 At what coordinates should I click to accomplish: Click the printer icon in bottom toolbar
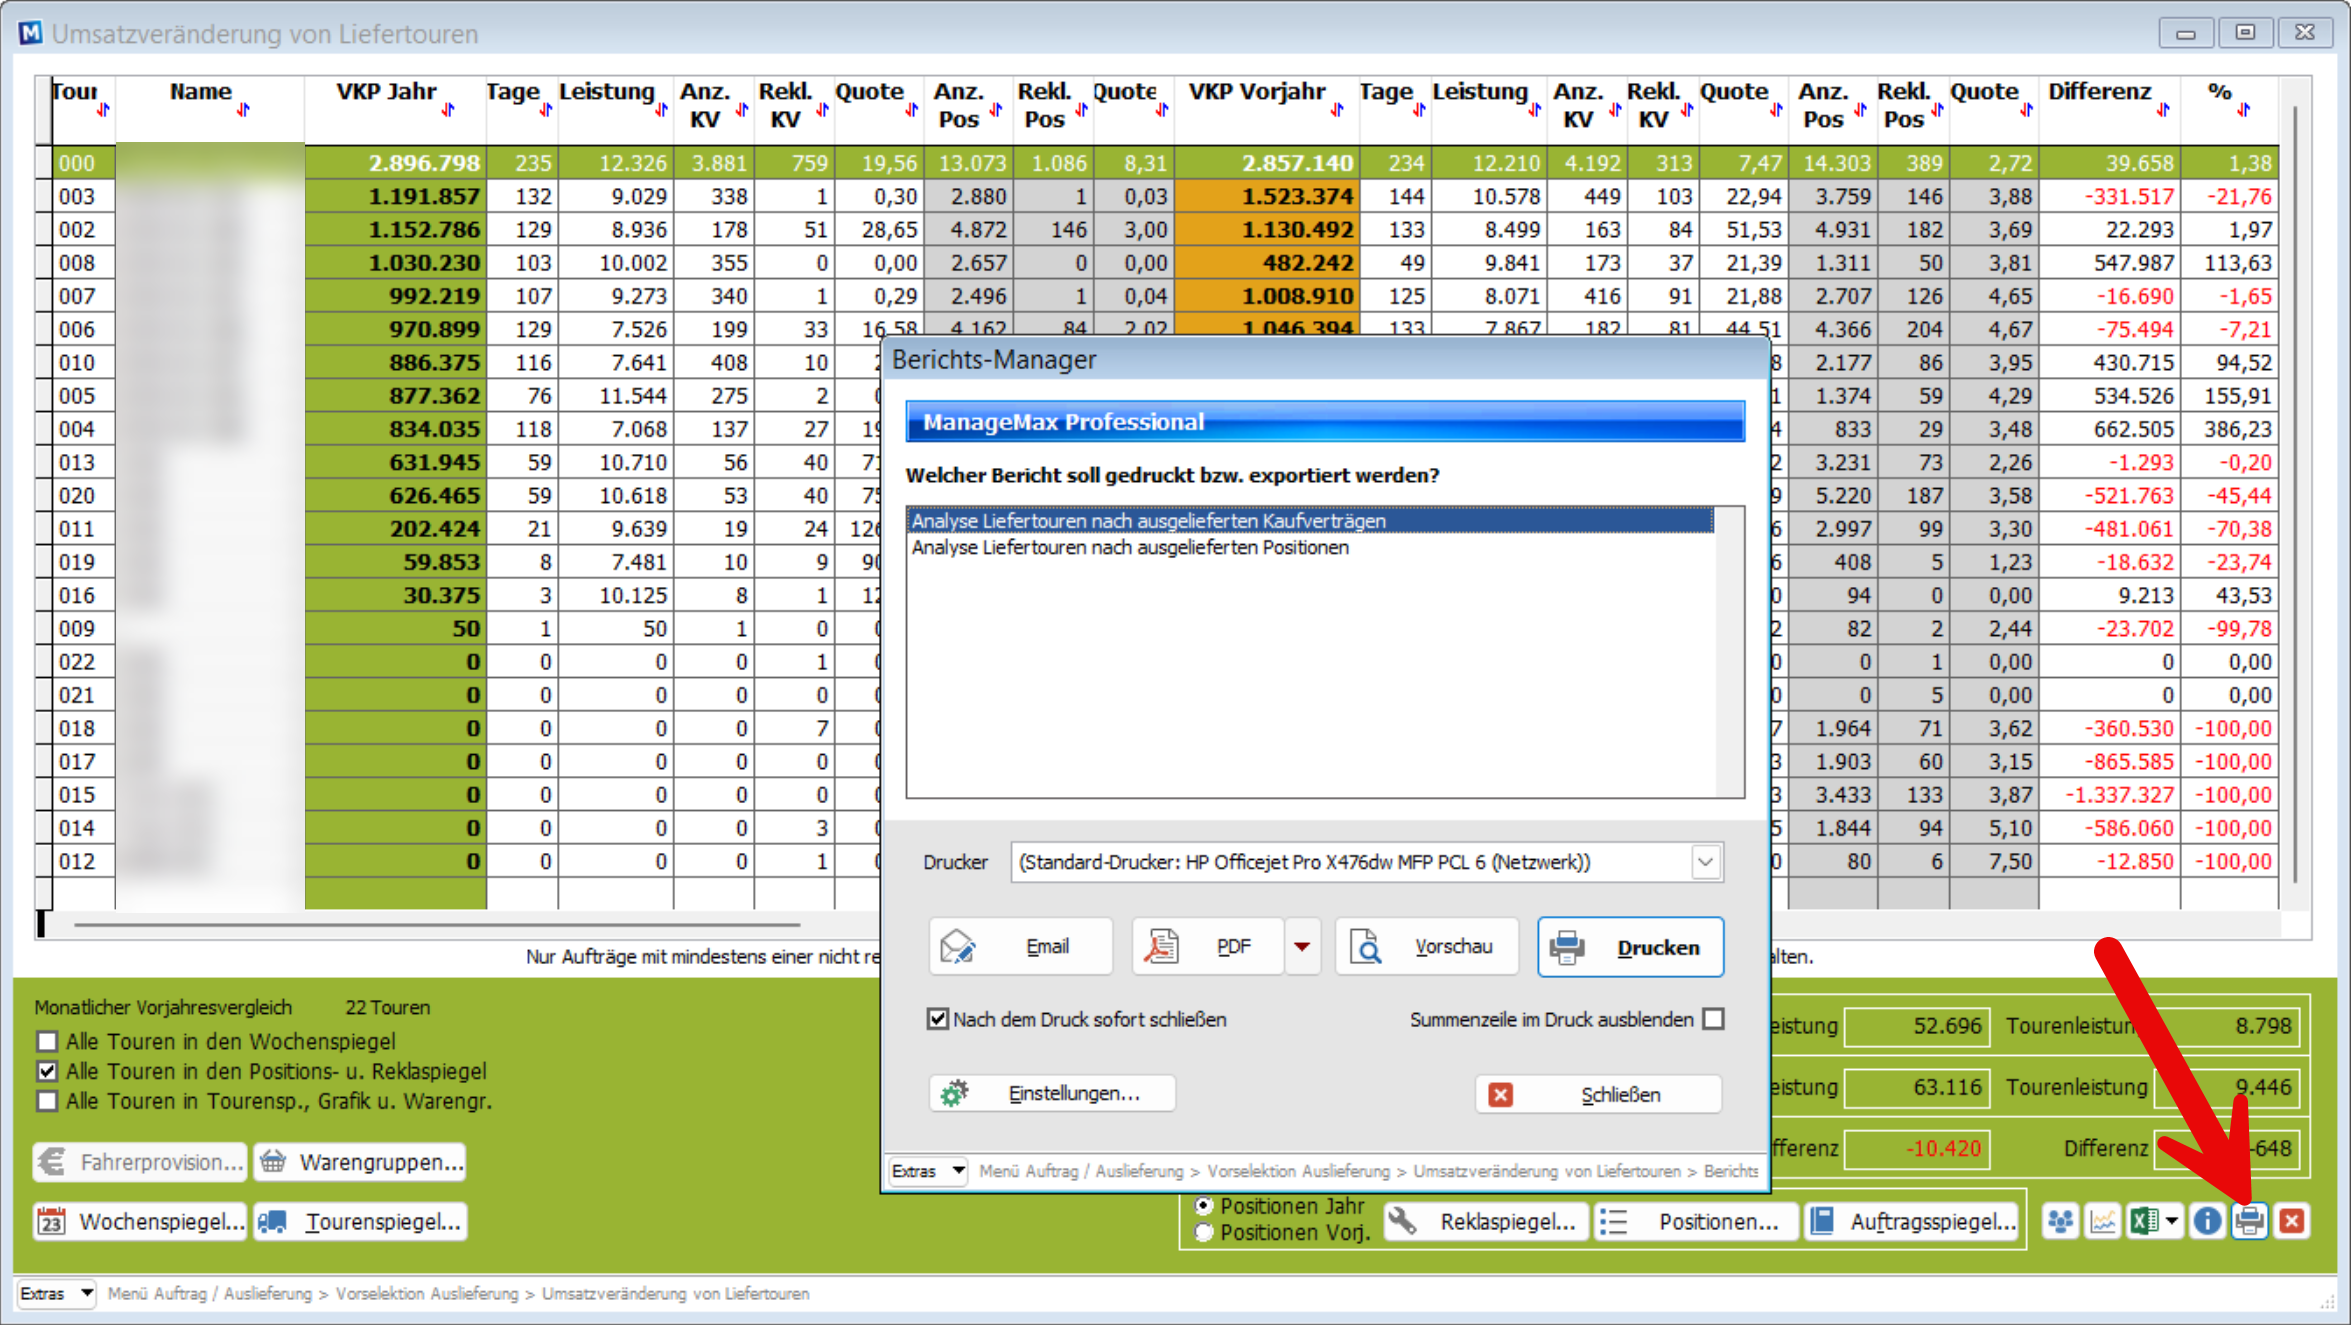click(x=2250, y=1221)
